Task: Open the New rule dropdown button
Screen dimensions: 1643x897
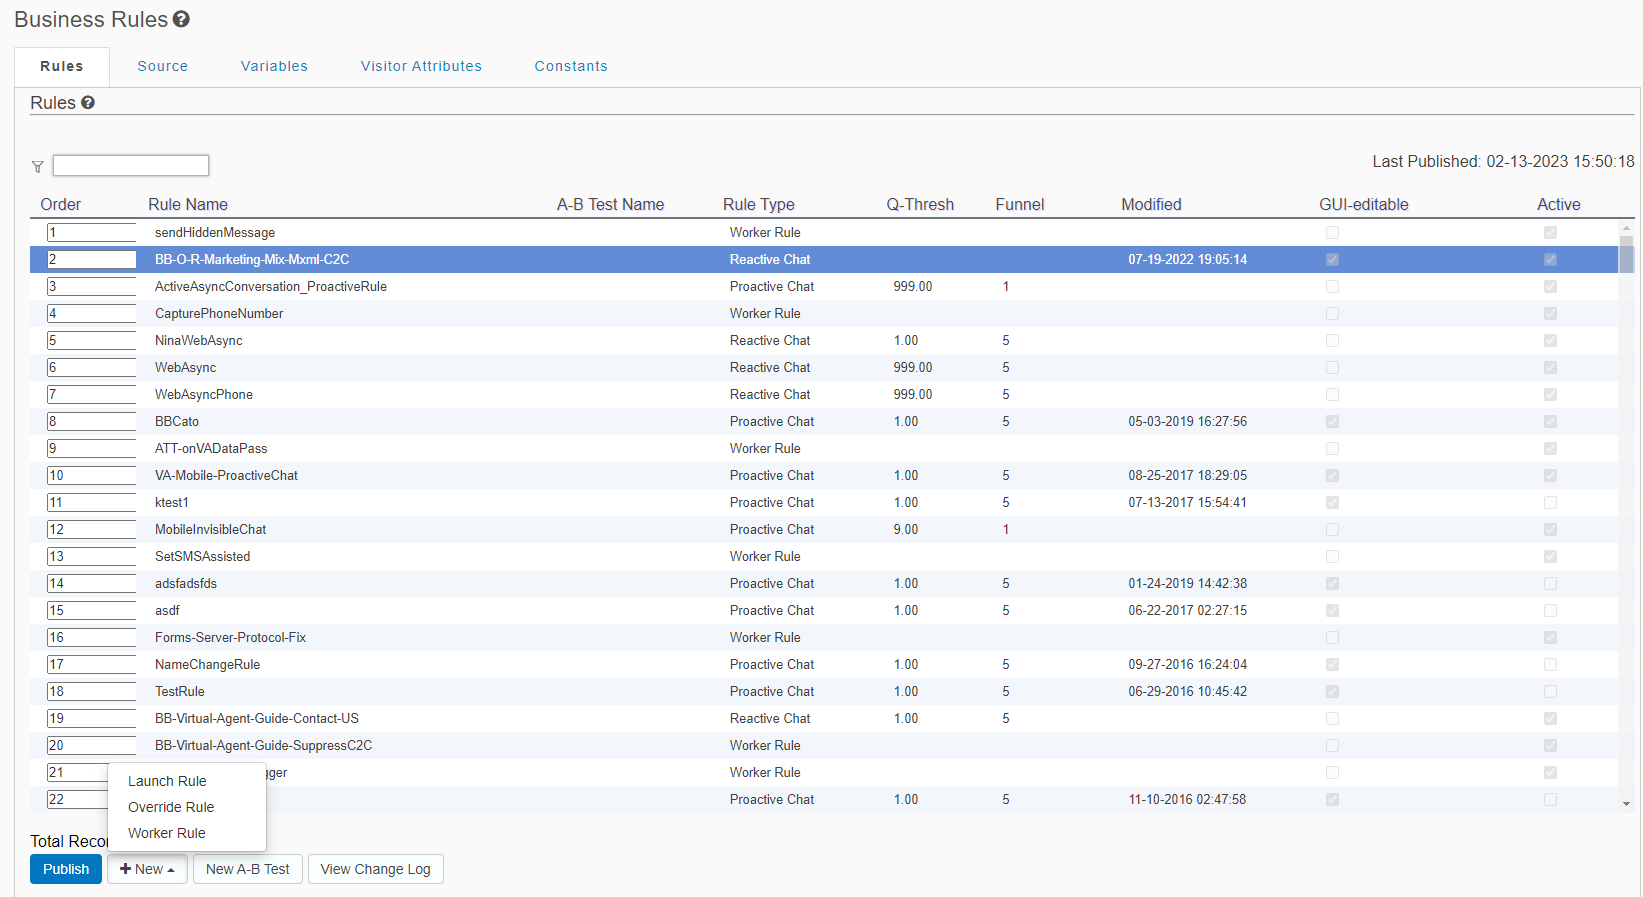Action: coord(147,869)
